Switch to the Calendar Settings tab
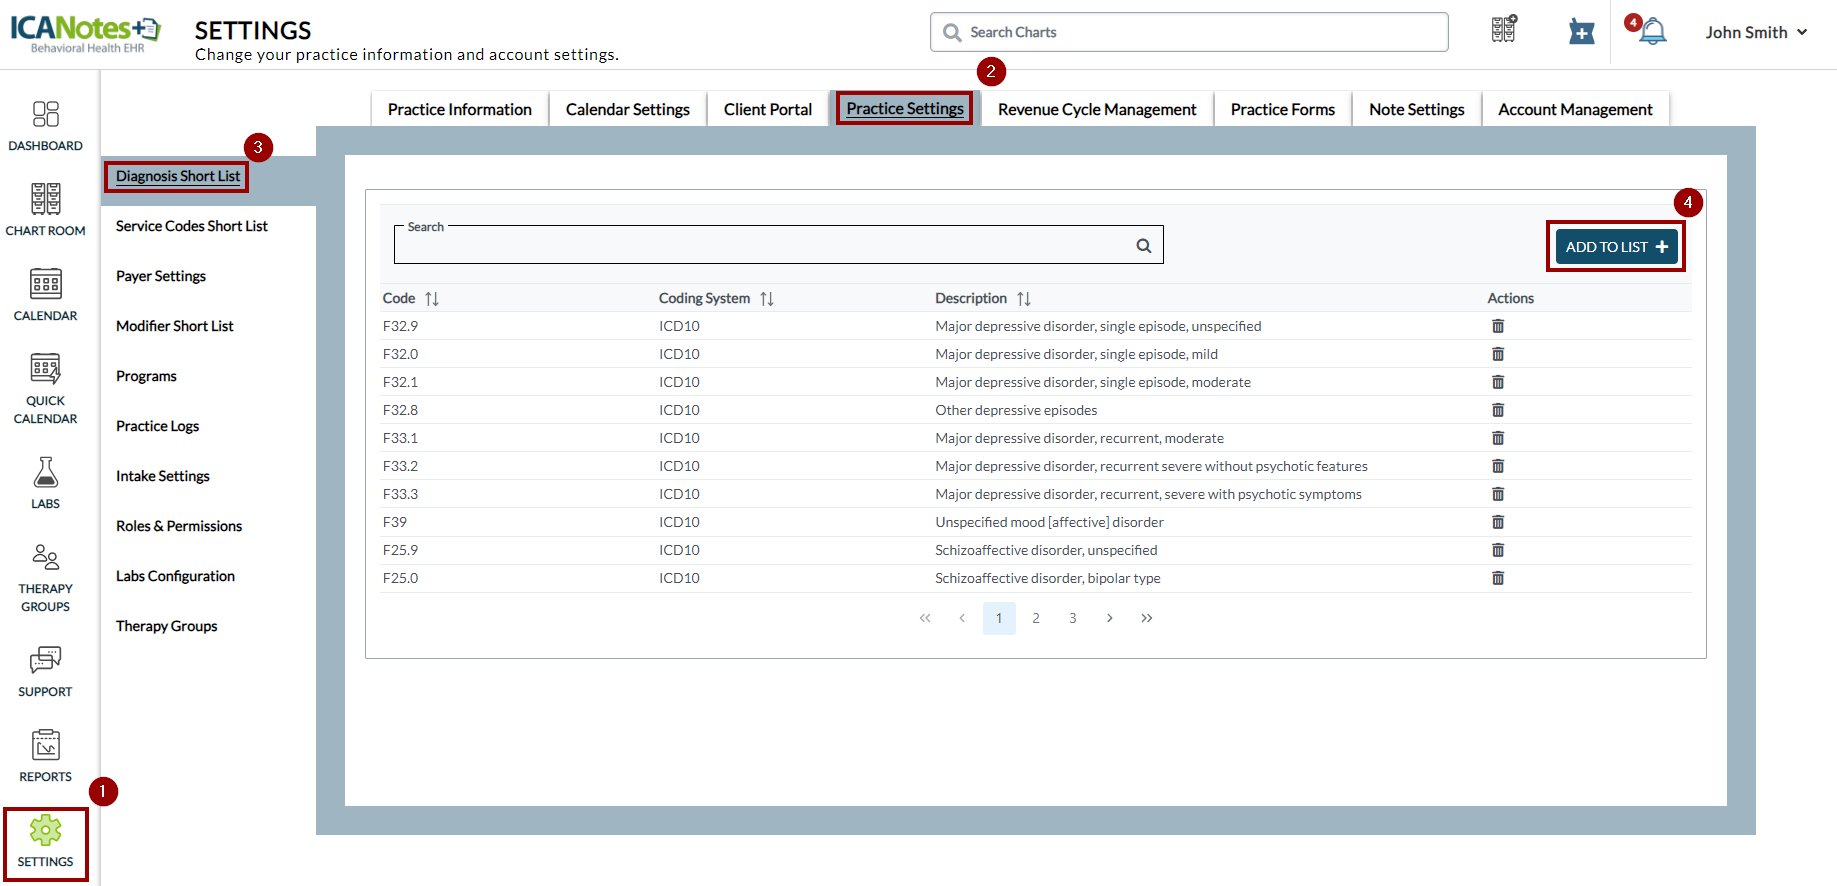This screenshot has width=1837, height=886. pyautogui.click(x=627, y=109)
